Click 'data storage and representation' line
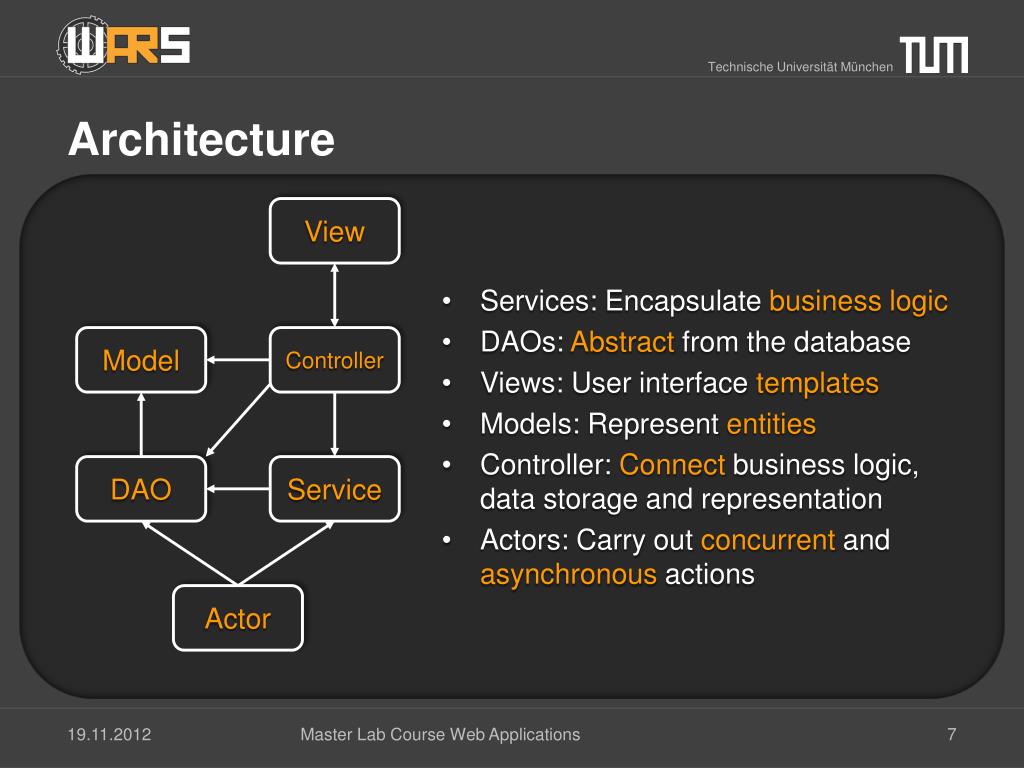This screenshot has width=1024, height=768. point(681,500)
